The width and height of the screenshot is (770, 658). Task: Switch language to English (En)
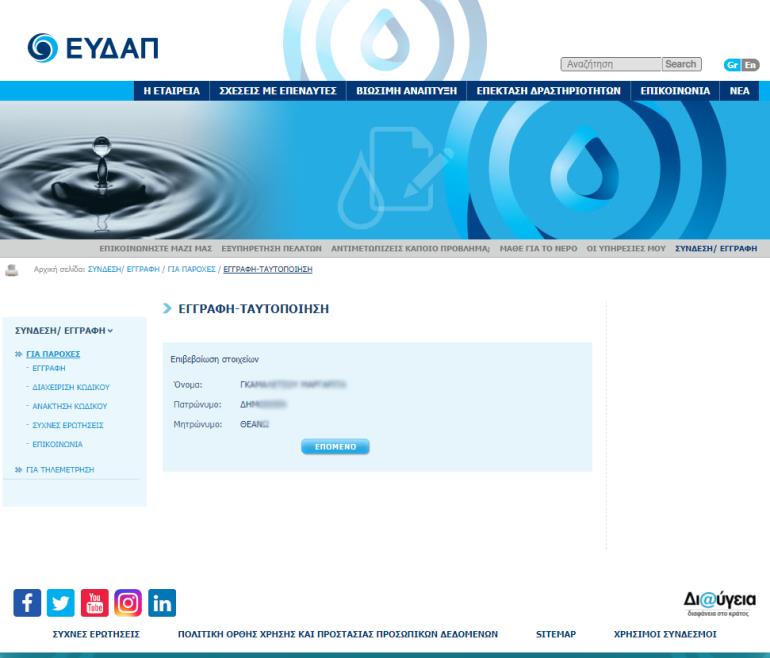pos(749,64)
